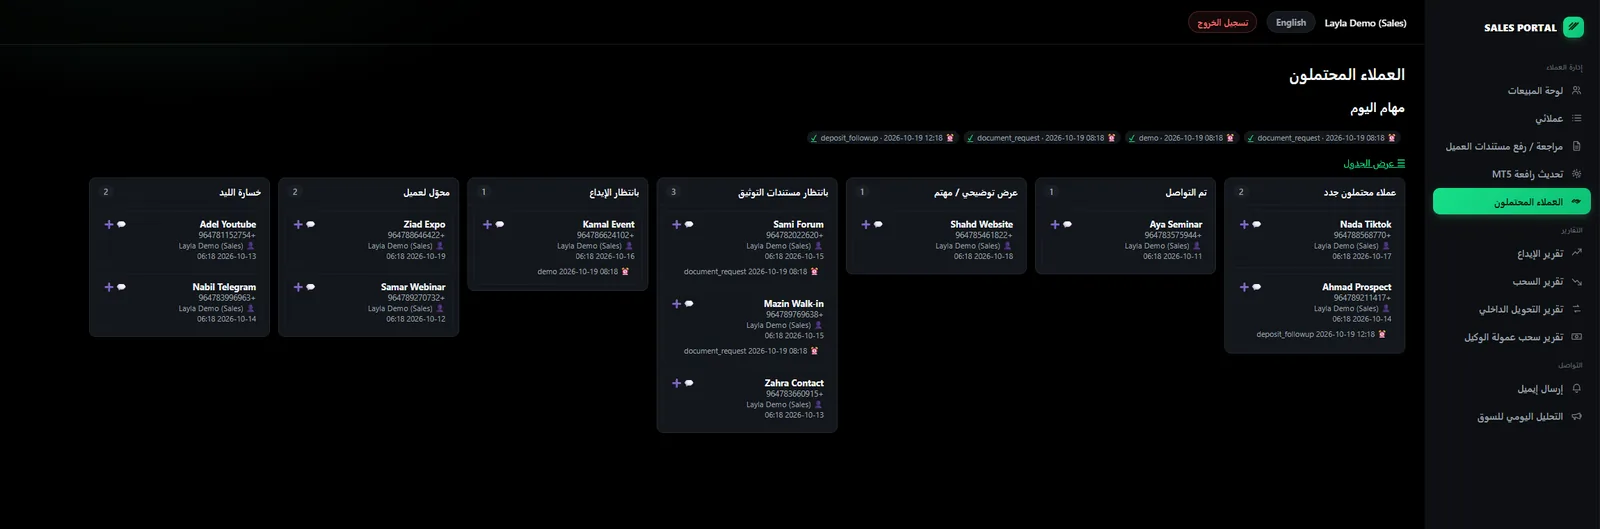Go to عملائي sidebar item
Screen dimensions: 1600x529
click(x=1512, y=118)
